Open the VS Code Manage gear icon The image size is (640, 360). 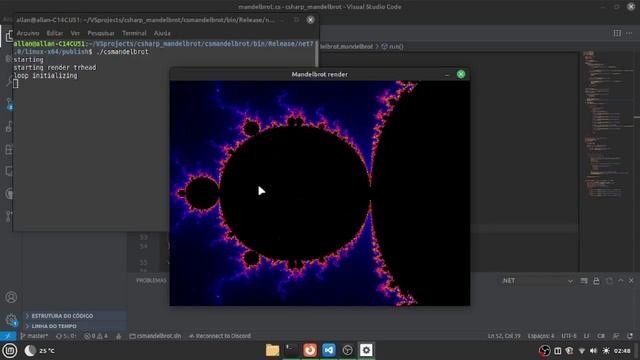click(x=11, y=320)
